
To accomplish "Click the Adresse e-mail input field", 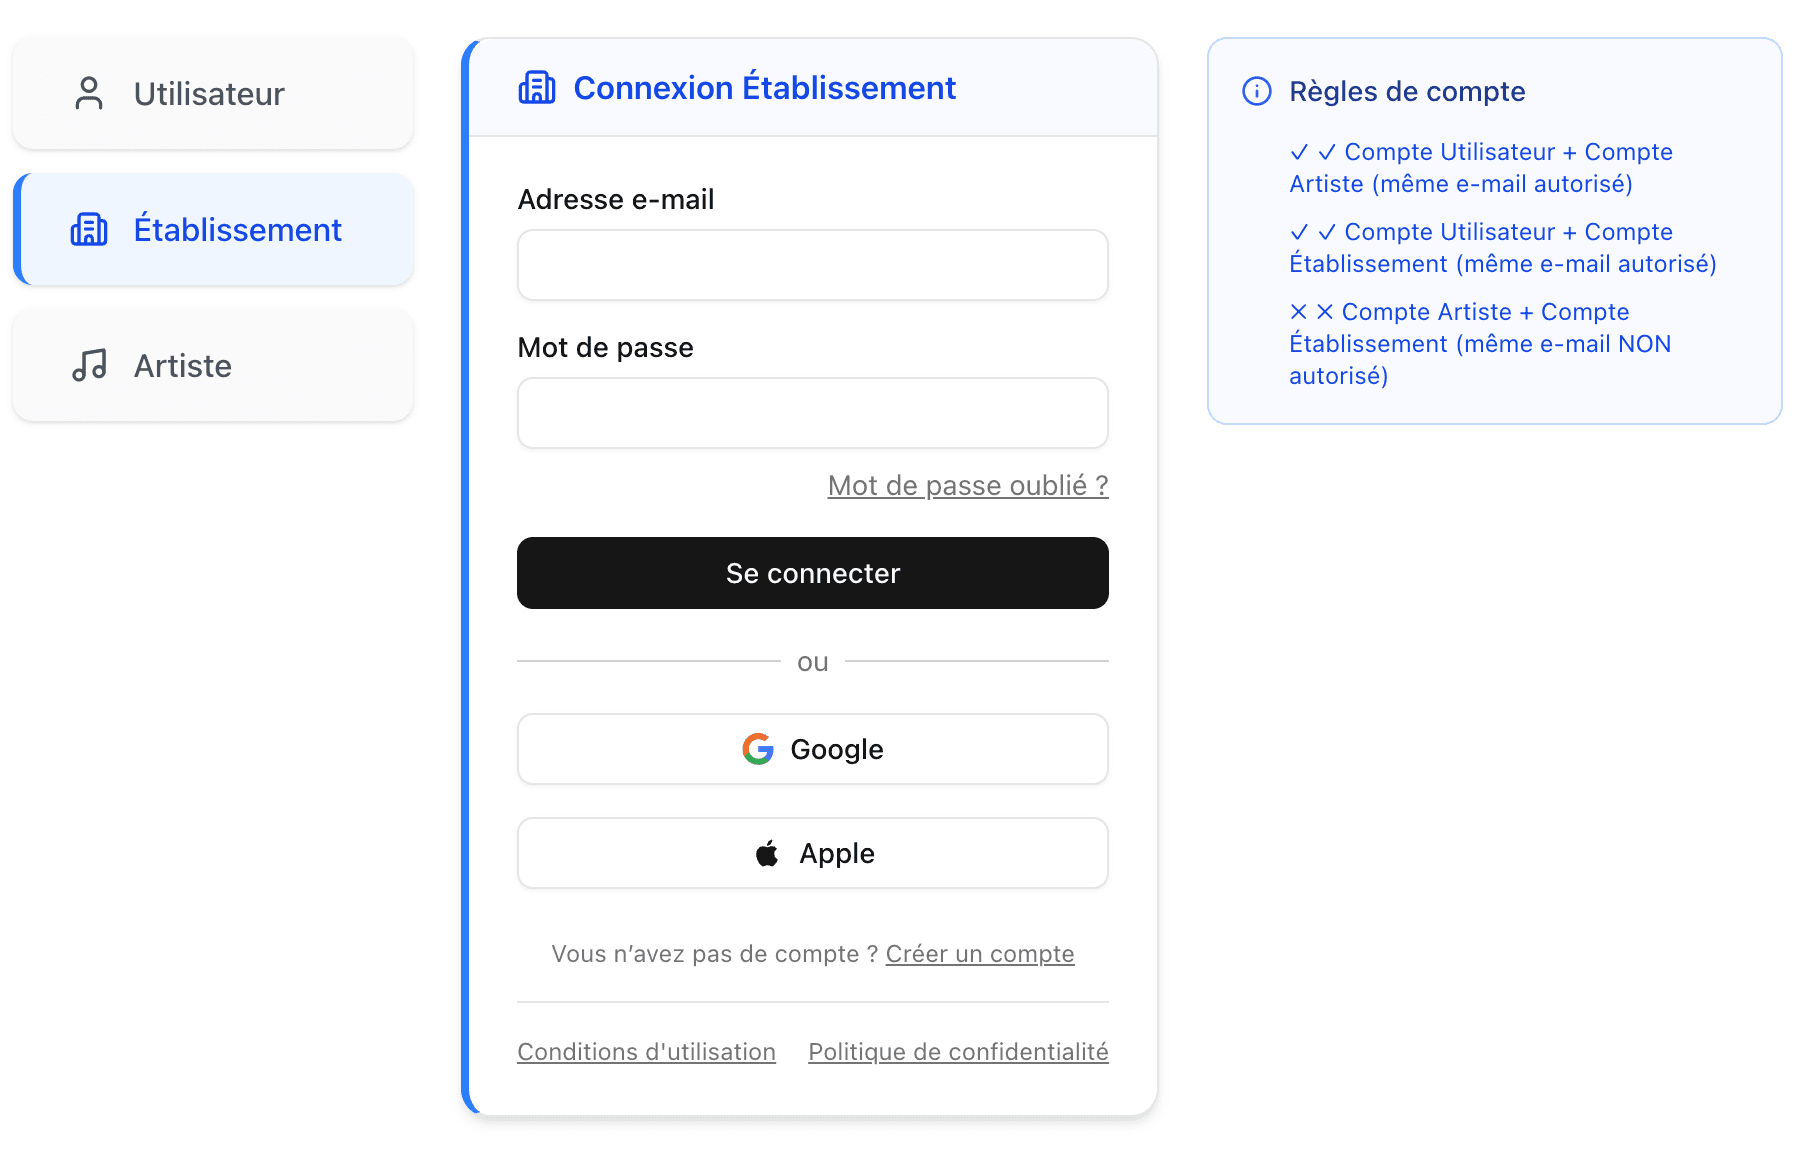I will pos(812,265).
